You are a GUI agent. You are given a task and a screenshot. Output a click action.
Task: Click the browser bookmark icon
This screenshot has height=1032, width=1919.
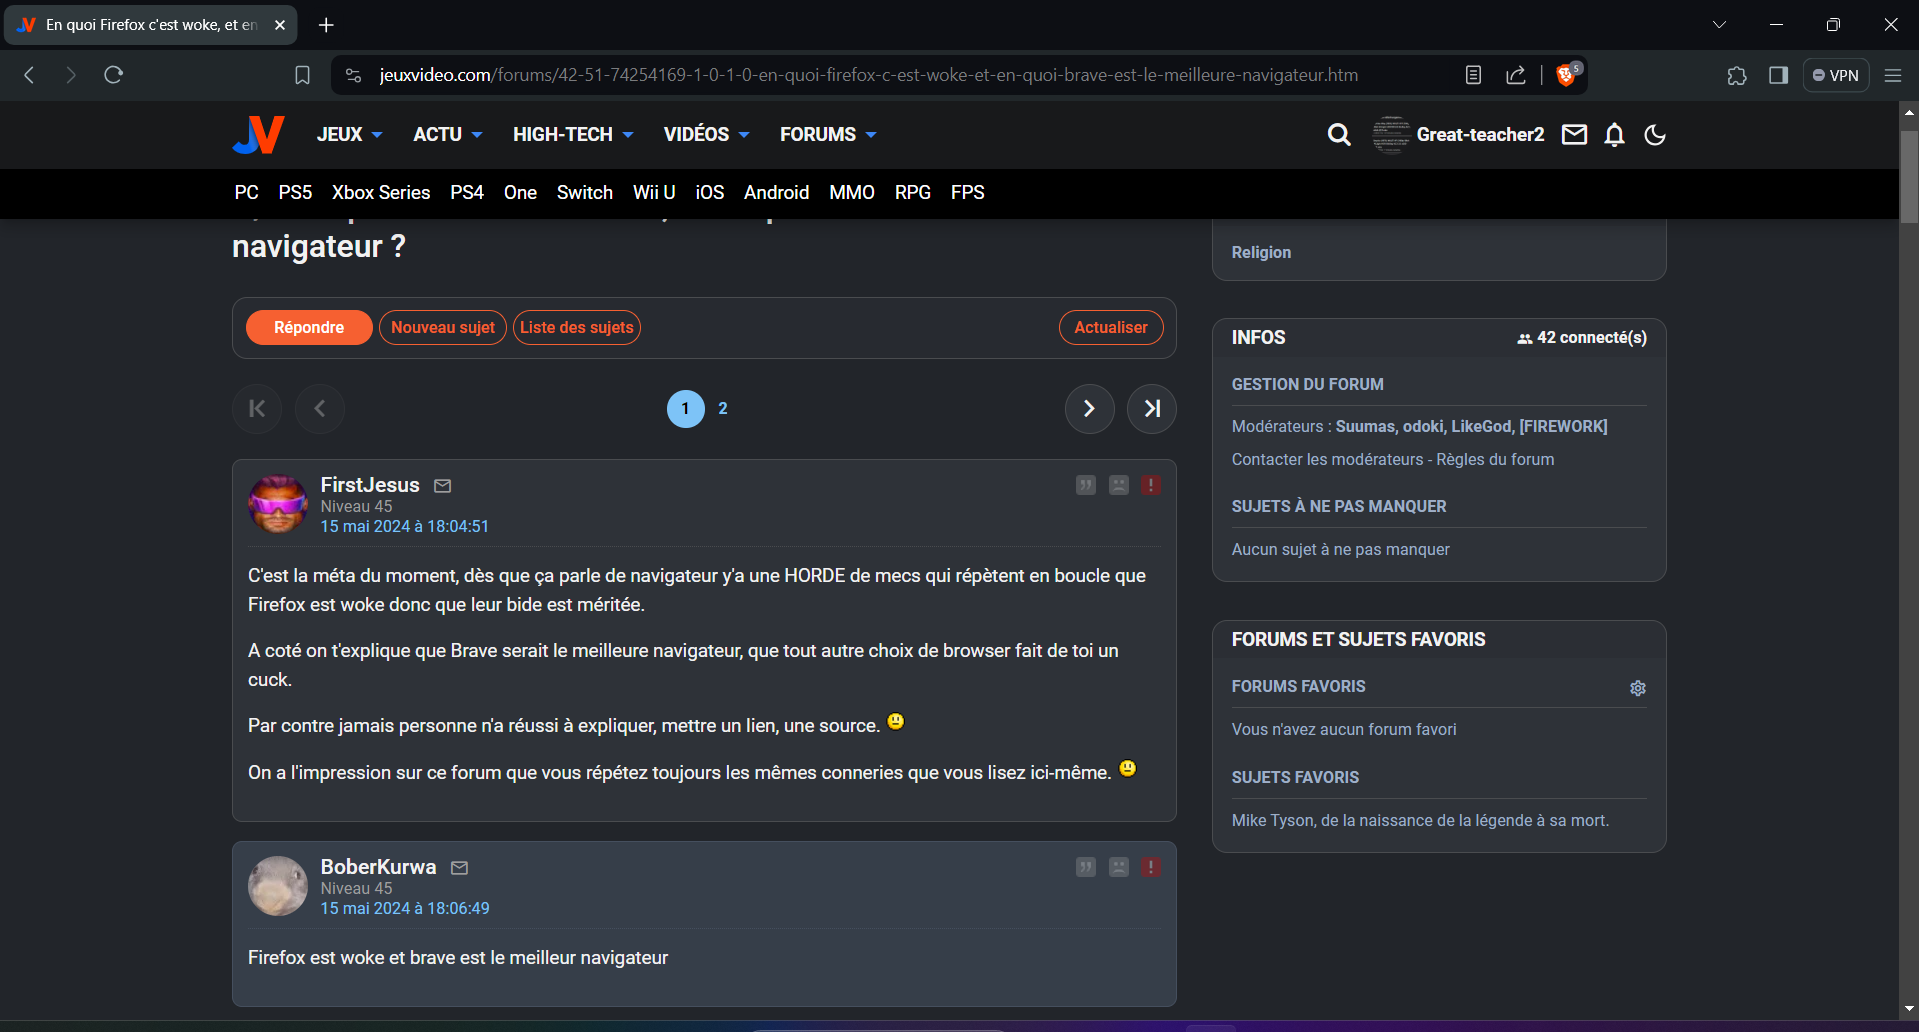pos(302,75)
